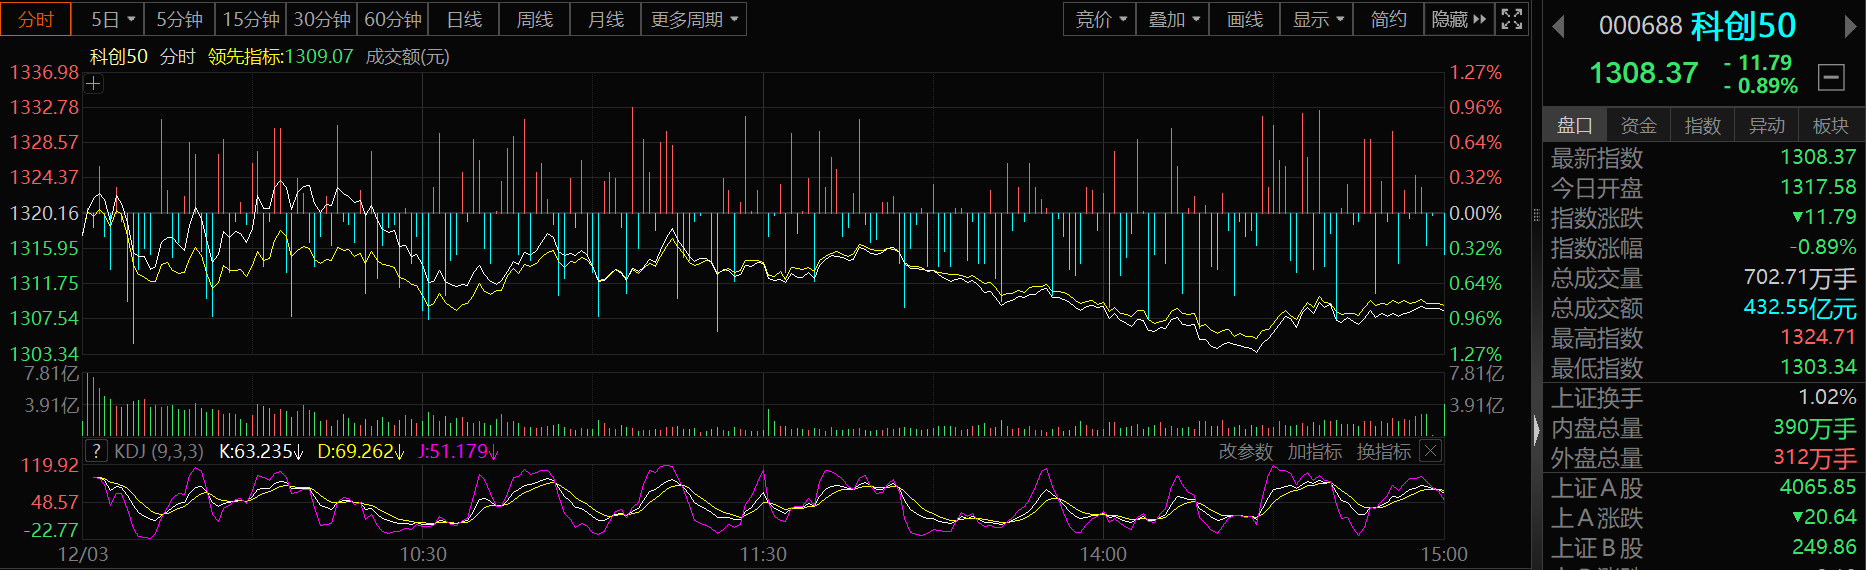Click 换指标 to change the indicator

pos(1383,452)
